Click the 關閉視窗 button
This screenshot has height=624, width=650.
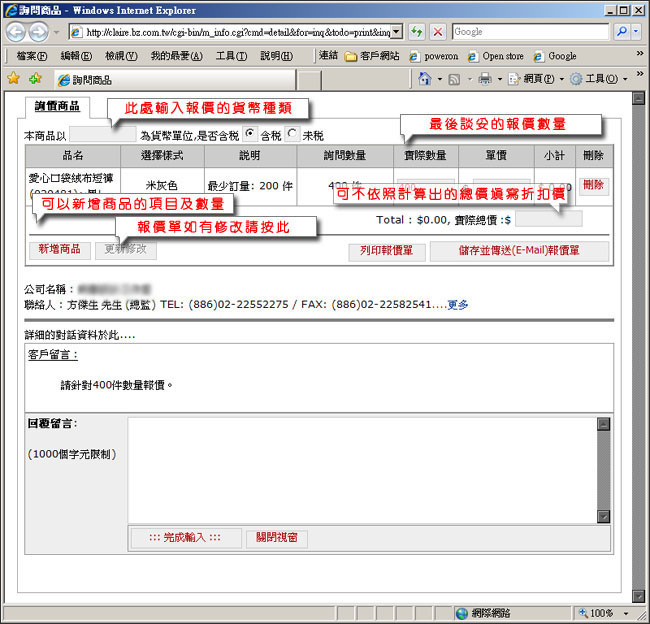coord(276,538)
